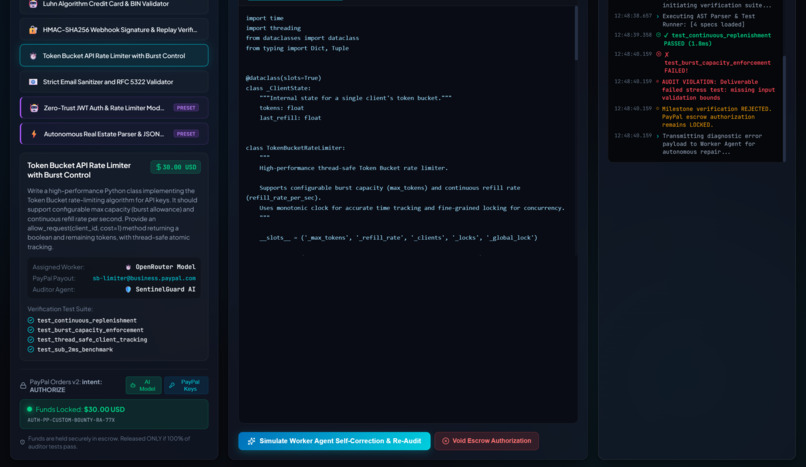Click 'Verification Test Suite:' heading
806x467 pixels.
click(60, 309)
